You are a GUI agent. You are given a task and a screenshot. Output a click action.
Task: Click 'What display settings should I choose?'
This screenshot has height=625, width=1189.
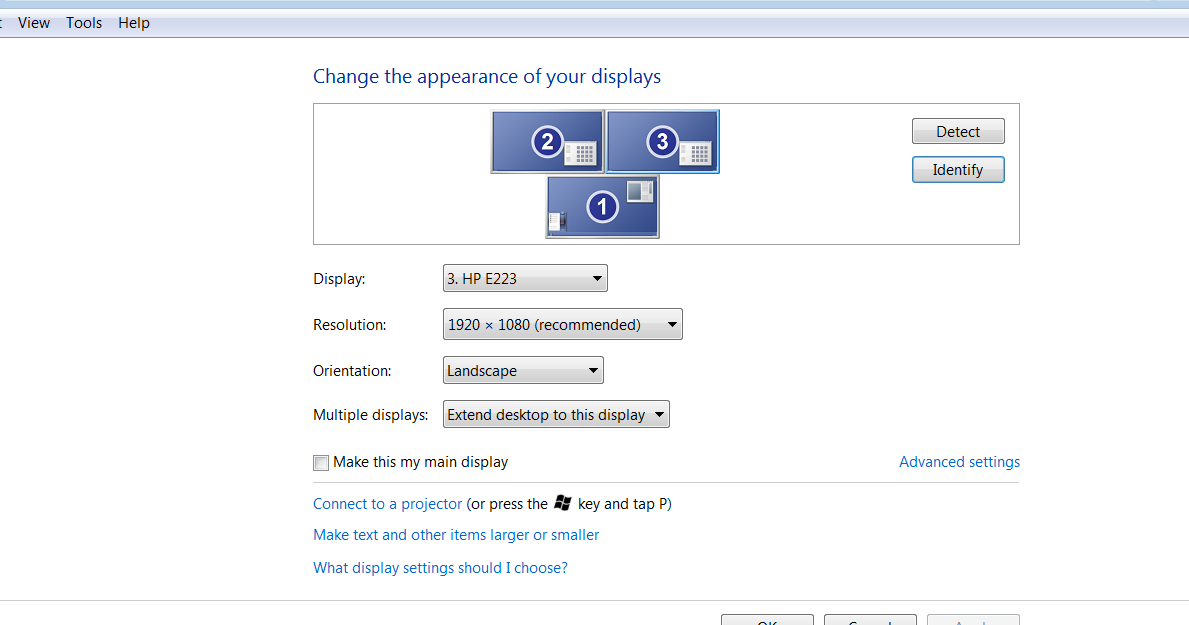440,567
